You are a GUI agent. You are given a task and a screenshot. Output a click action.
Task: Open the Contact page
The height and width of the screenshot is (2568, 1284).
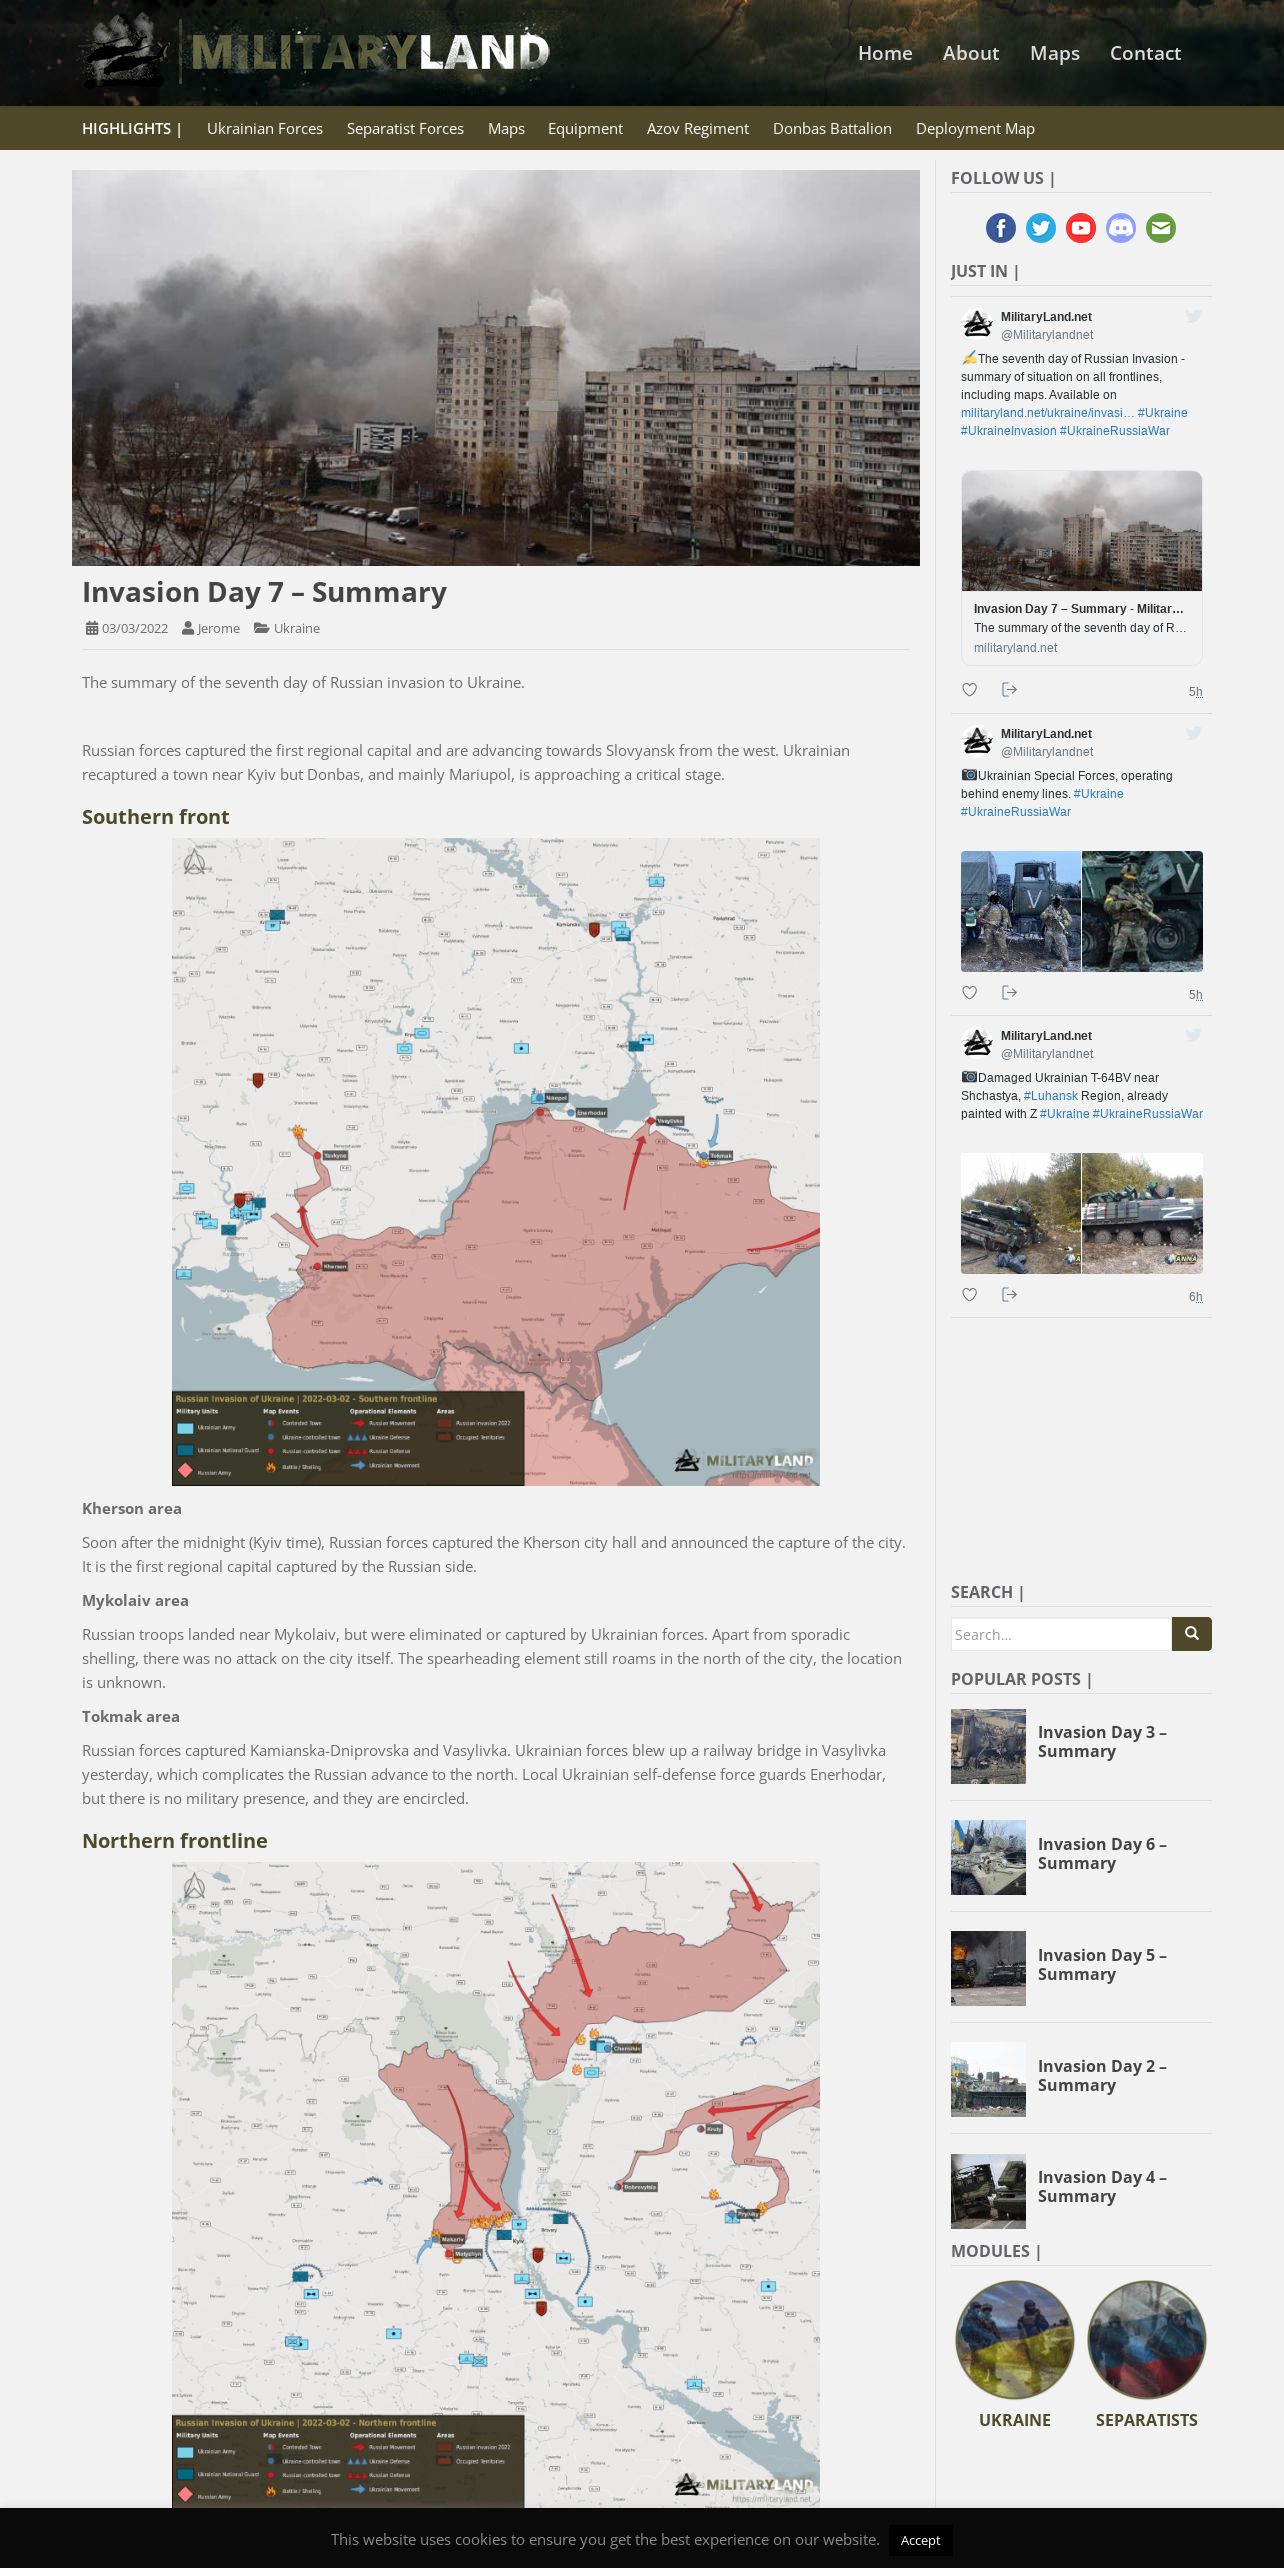click(1145, 53)
